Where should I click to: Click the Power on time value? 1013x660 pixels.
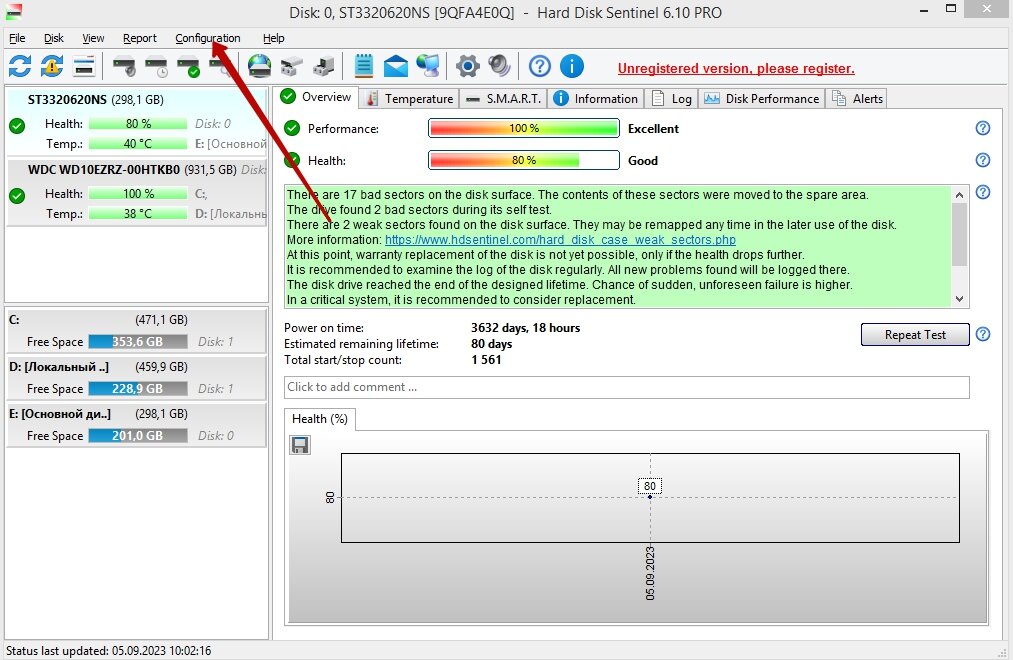tap(525, 327)
